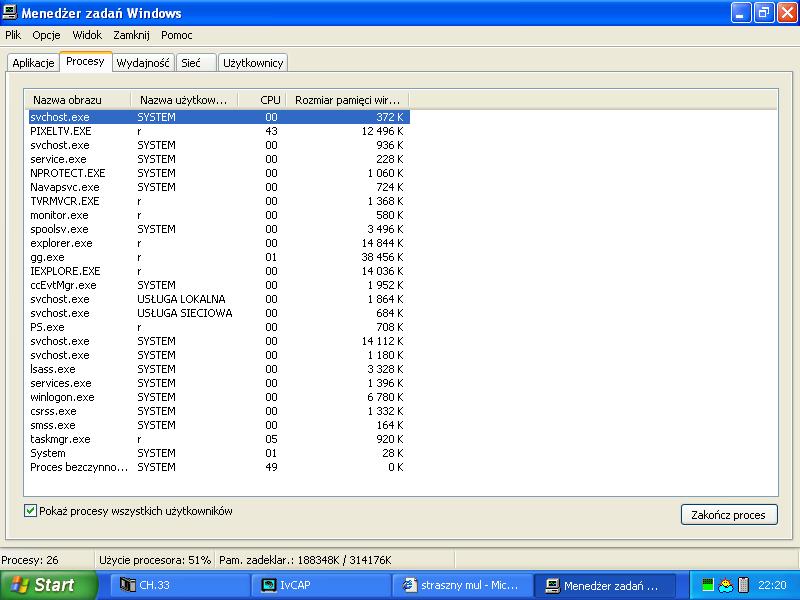Click the Zakończ proces button

729,515
